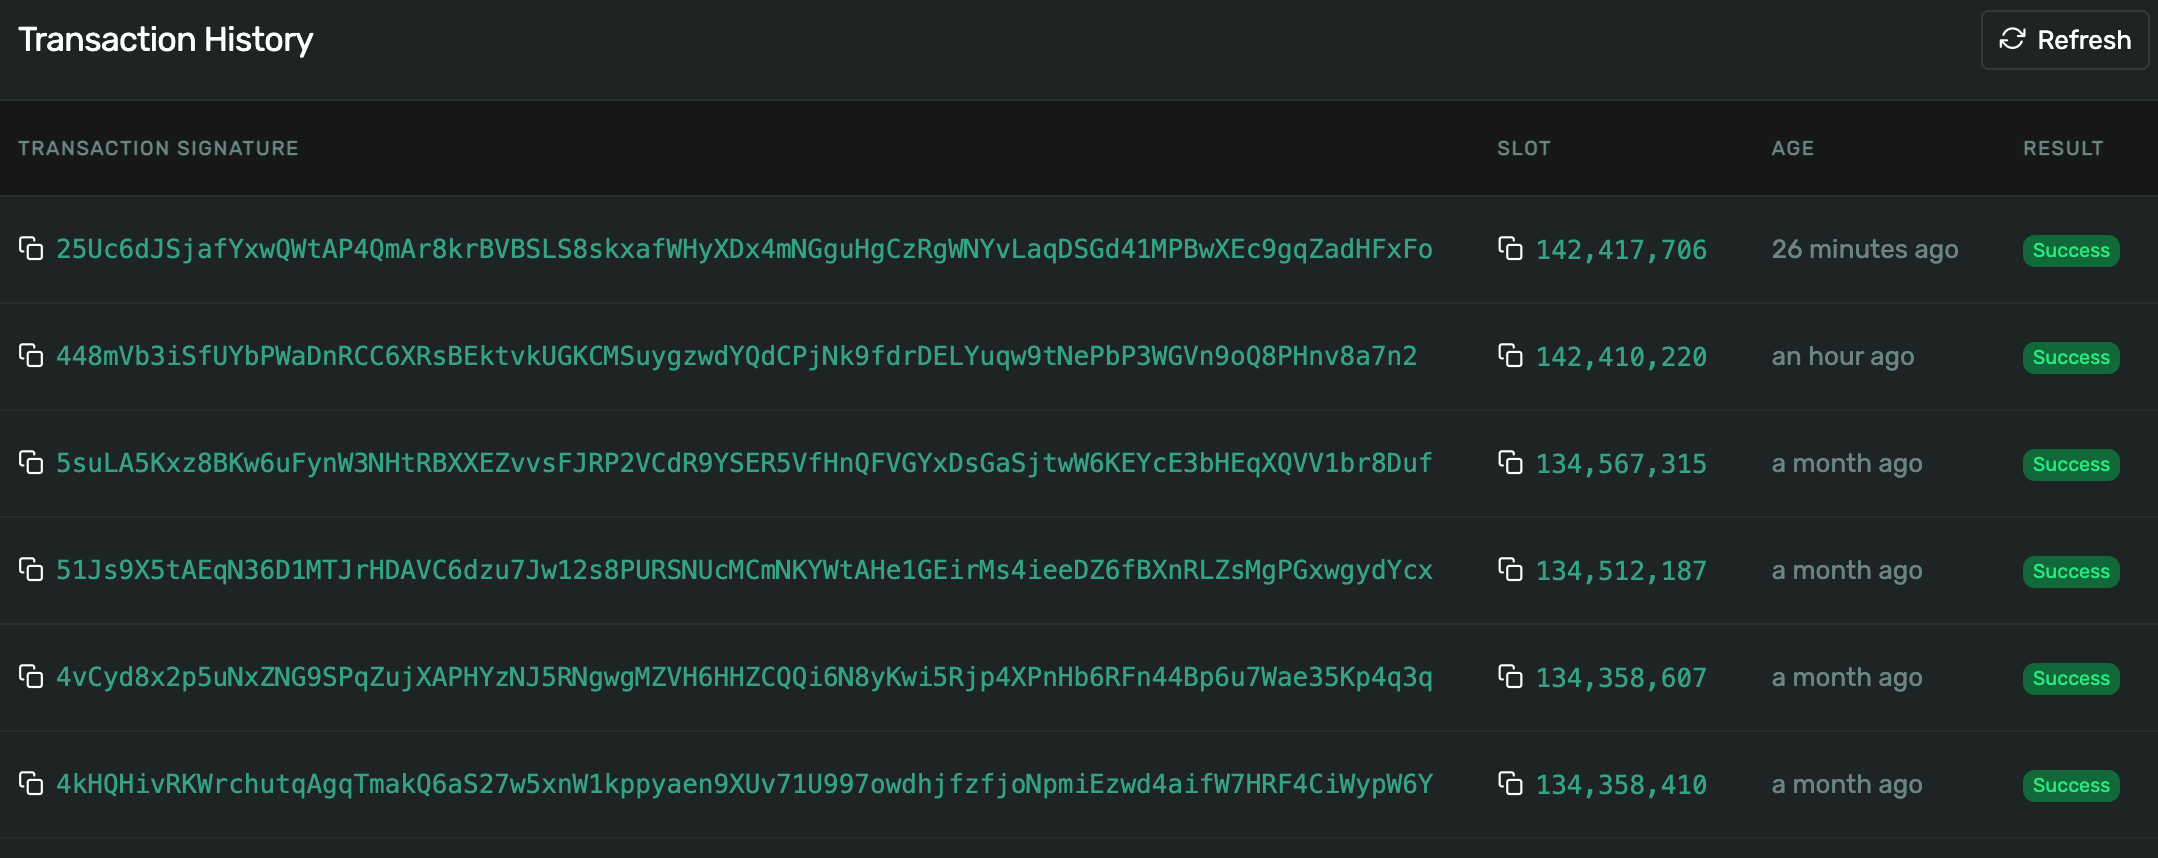Image resolution: width=2158 pixels, height=858 pixels.
Task: Click the Transaction Signature column header
Action: pos(158,148)
